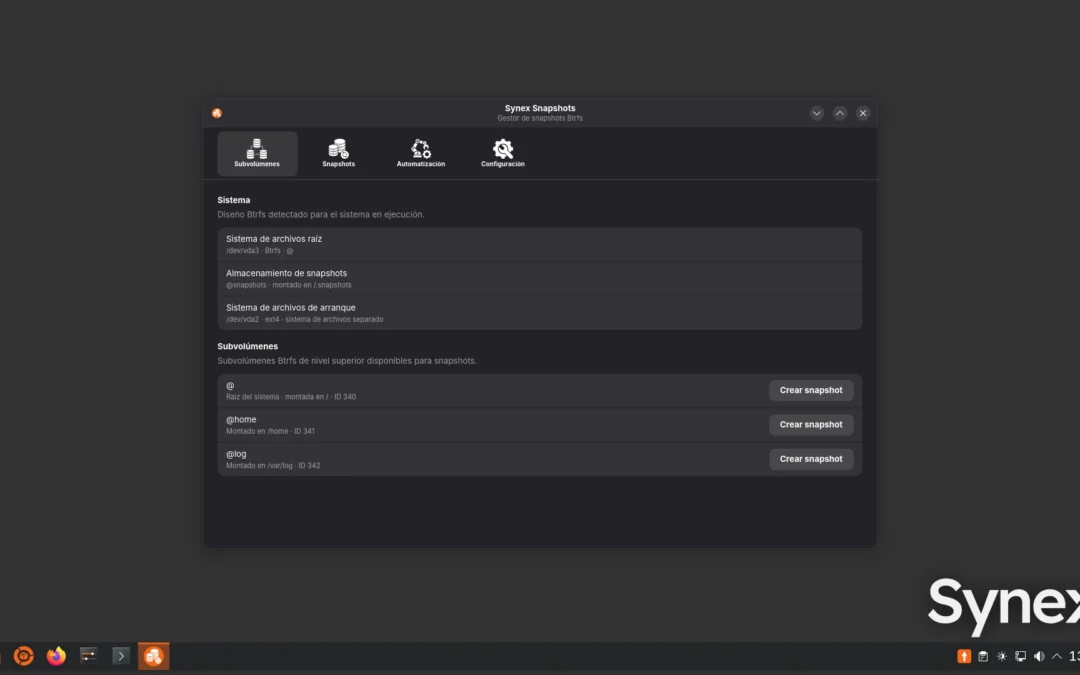Image resolution: width=1080 pixels, height=675 pixels.
Task: Open the settings sliders icon in taskbar
Action: 88,656
